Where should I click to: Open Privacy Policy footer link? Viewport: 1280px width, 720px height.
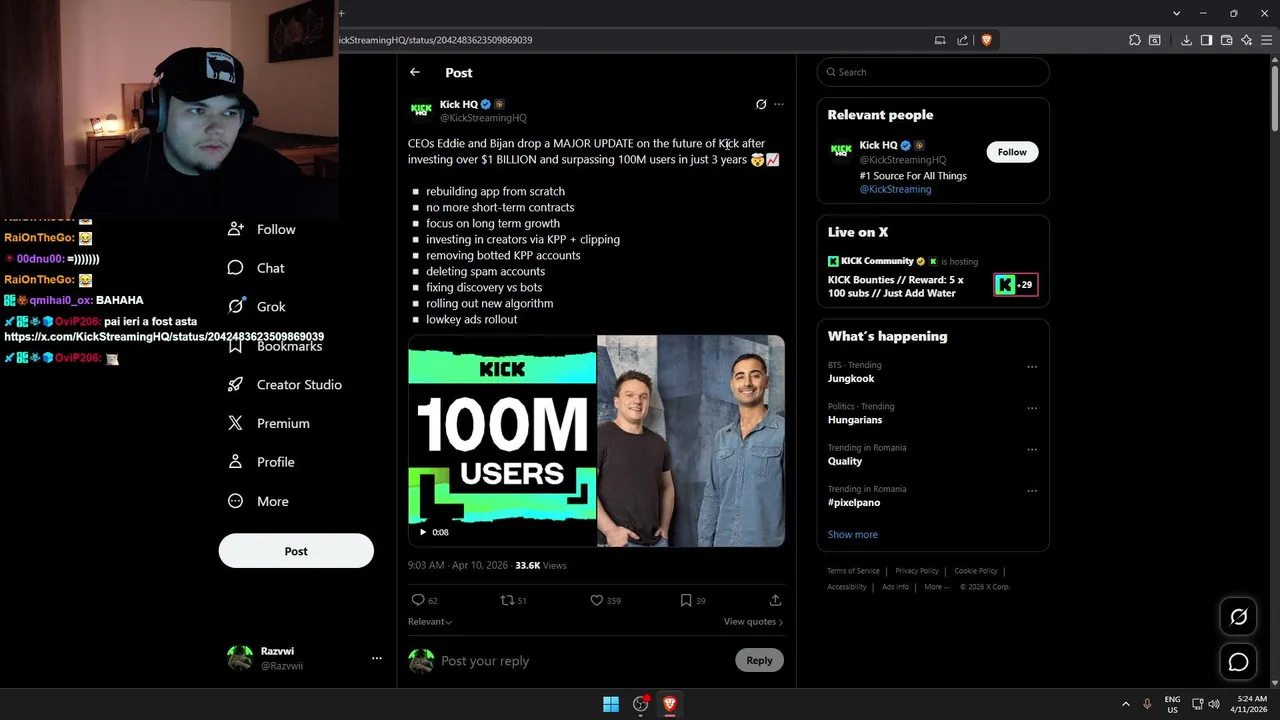(917, 571)
